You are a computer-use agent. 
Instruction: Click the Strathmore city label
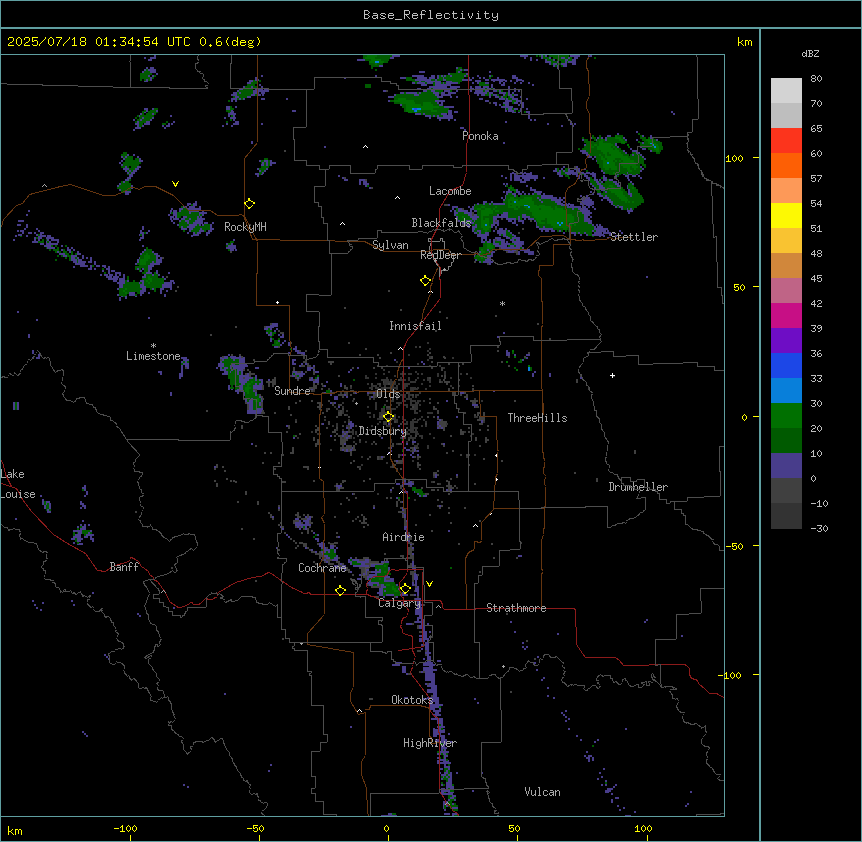tap(516, 608)
